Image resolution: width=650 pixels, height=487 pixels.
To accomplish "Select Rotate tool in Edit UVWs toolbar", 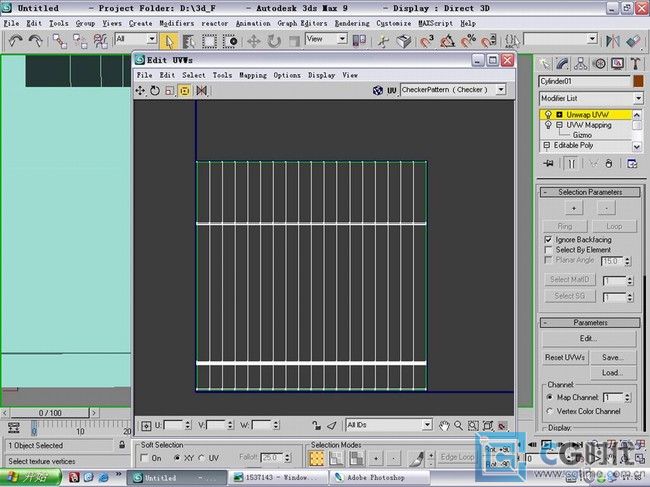I will 155,90.
